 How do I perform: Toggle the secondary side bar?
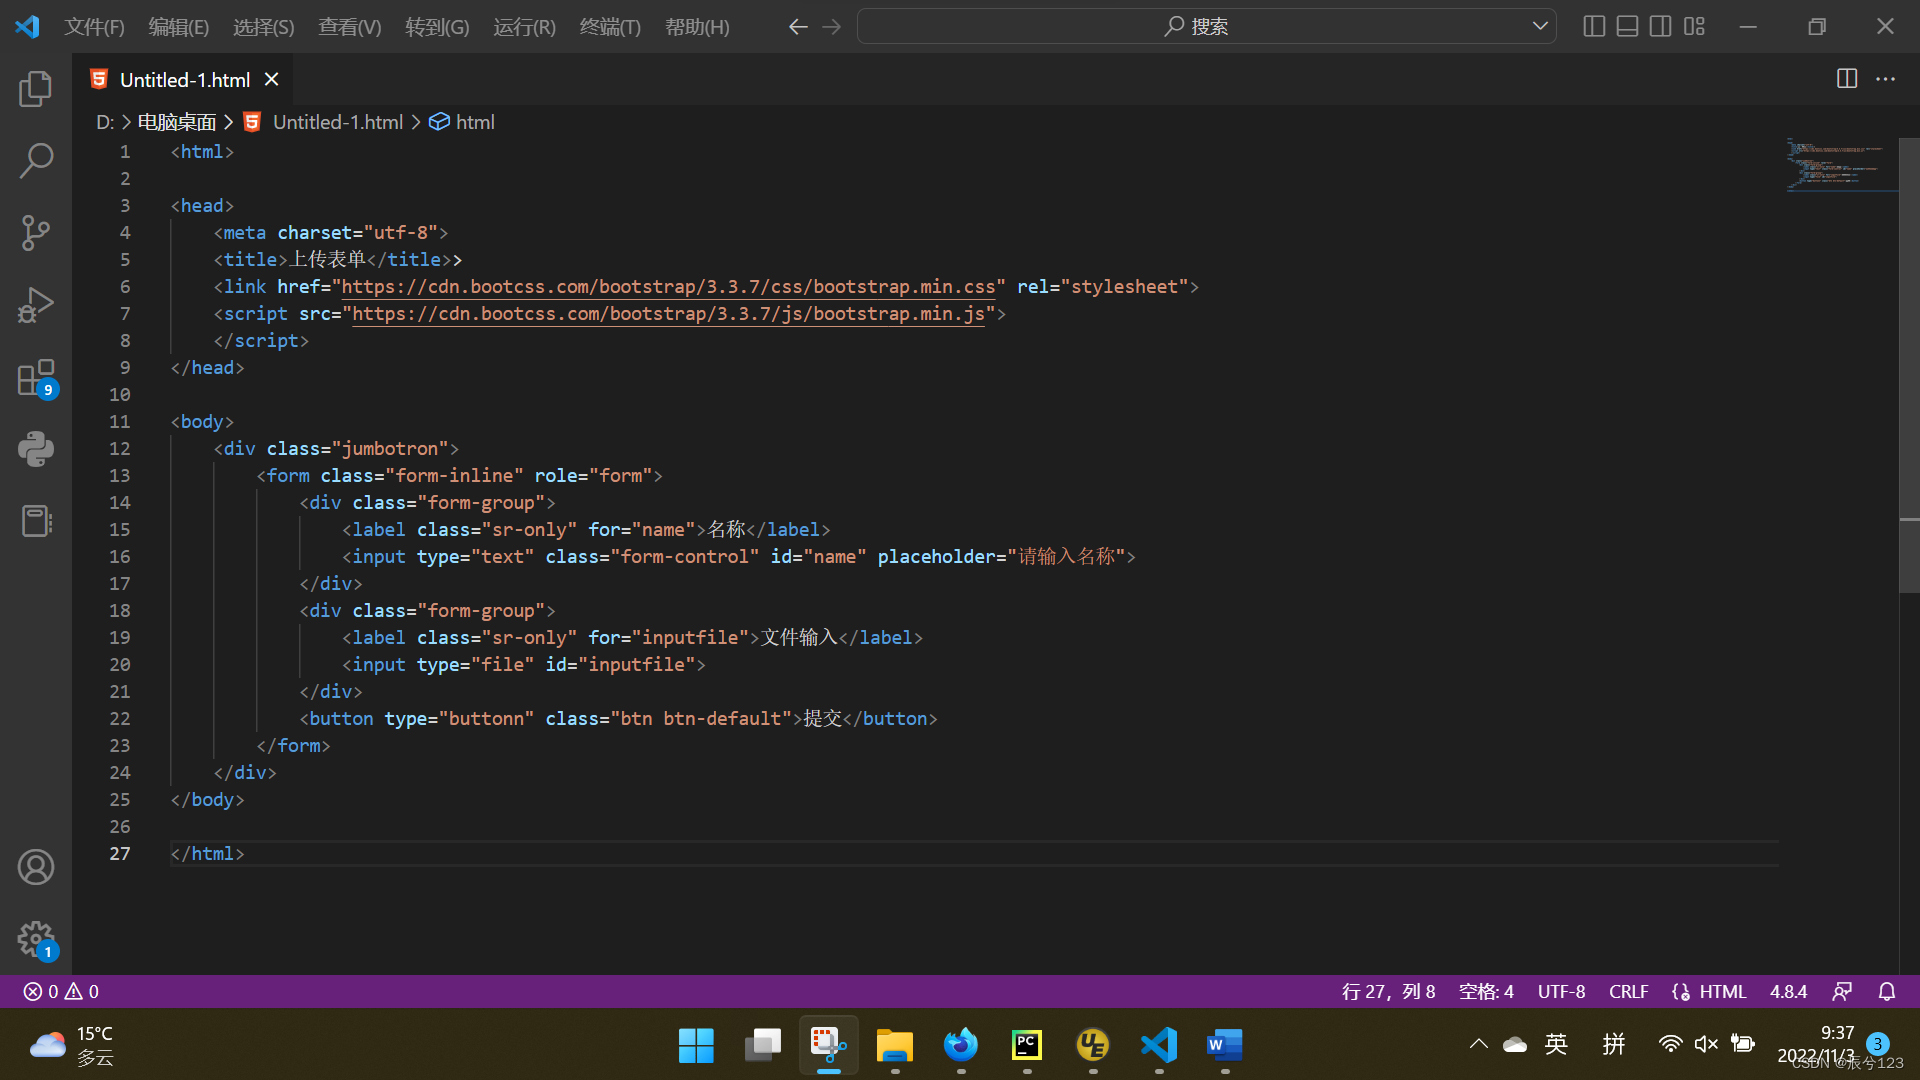tap(1661, 26)
